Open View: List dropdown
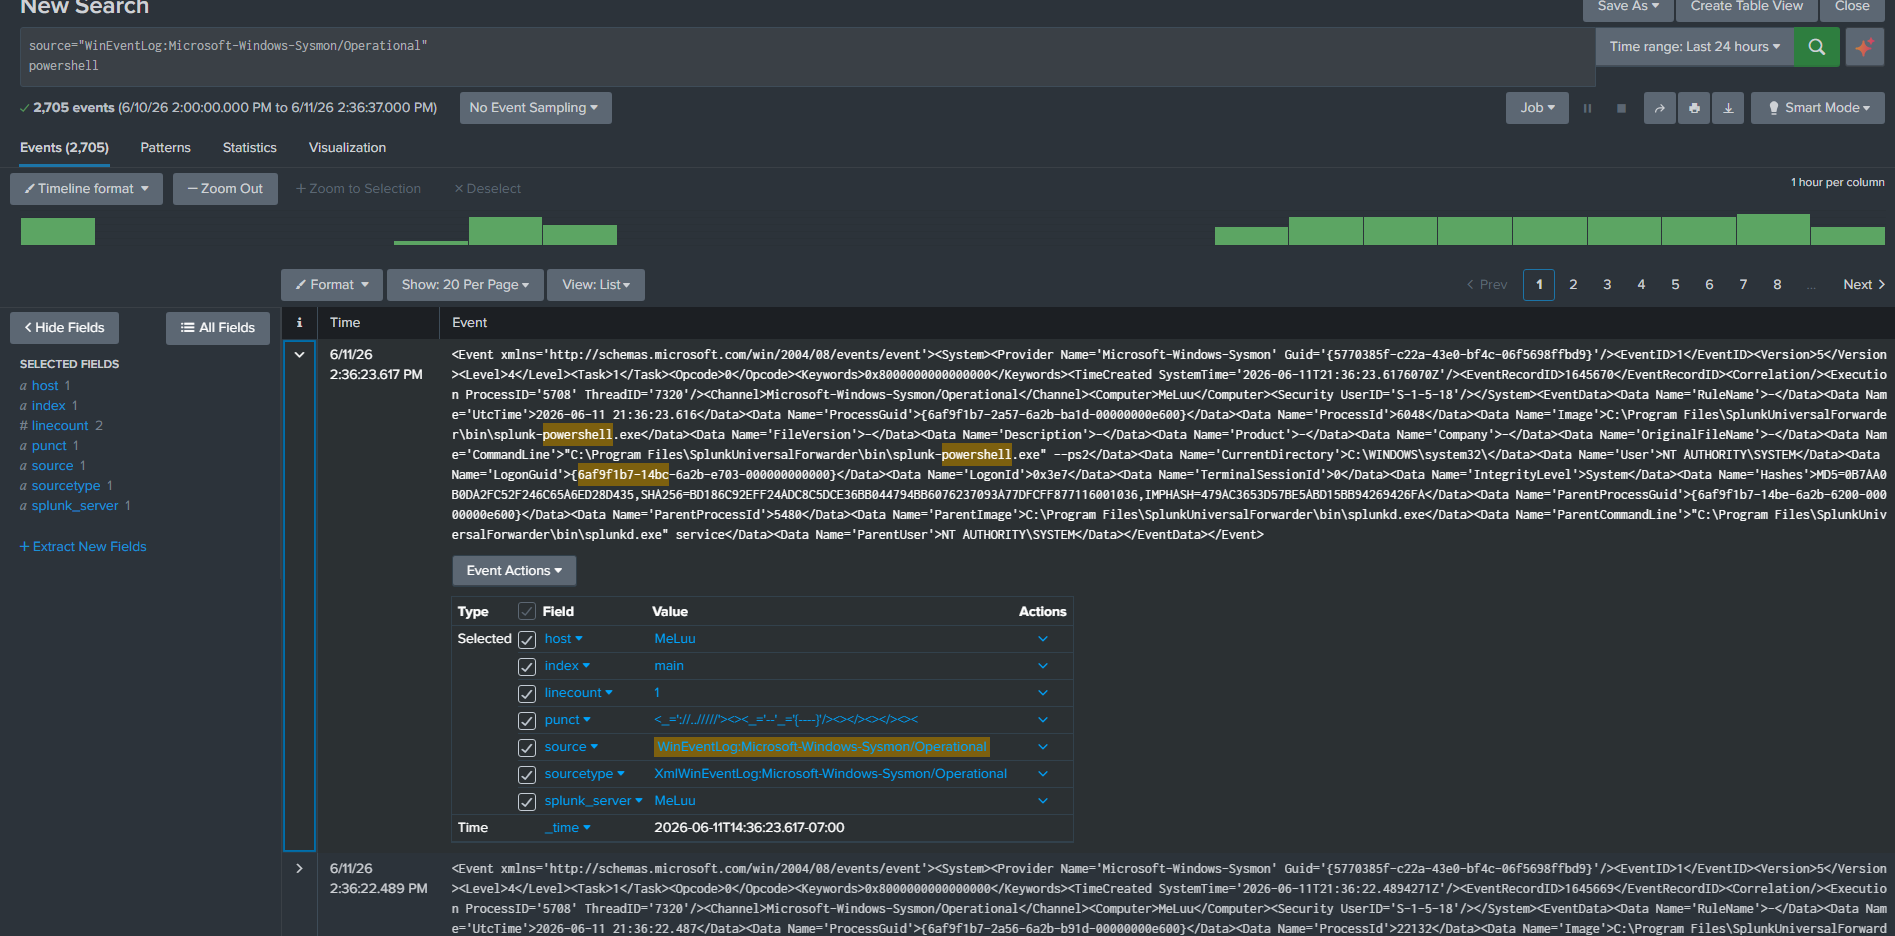 (596, 285)
